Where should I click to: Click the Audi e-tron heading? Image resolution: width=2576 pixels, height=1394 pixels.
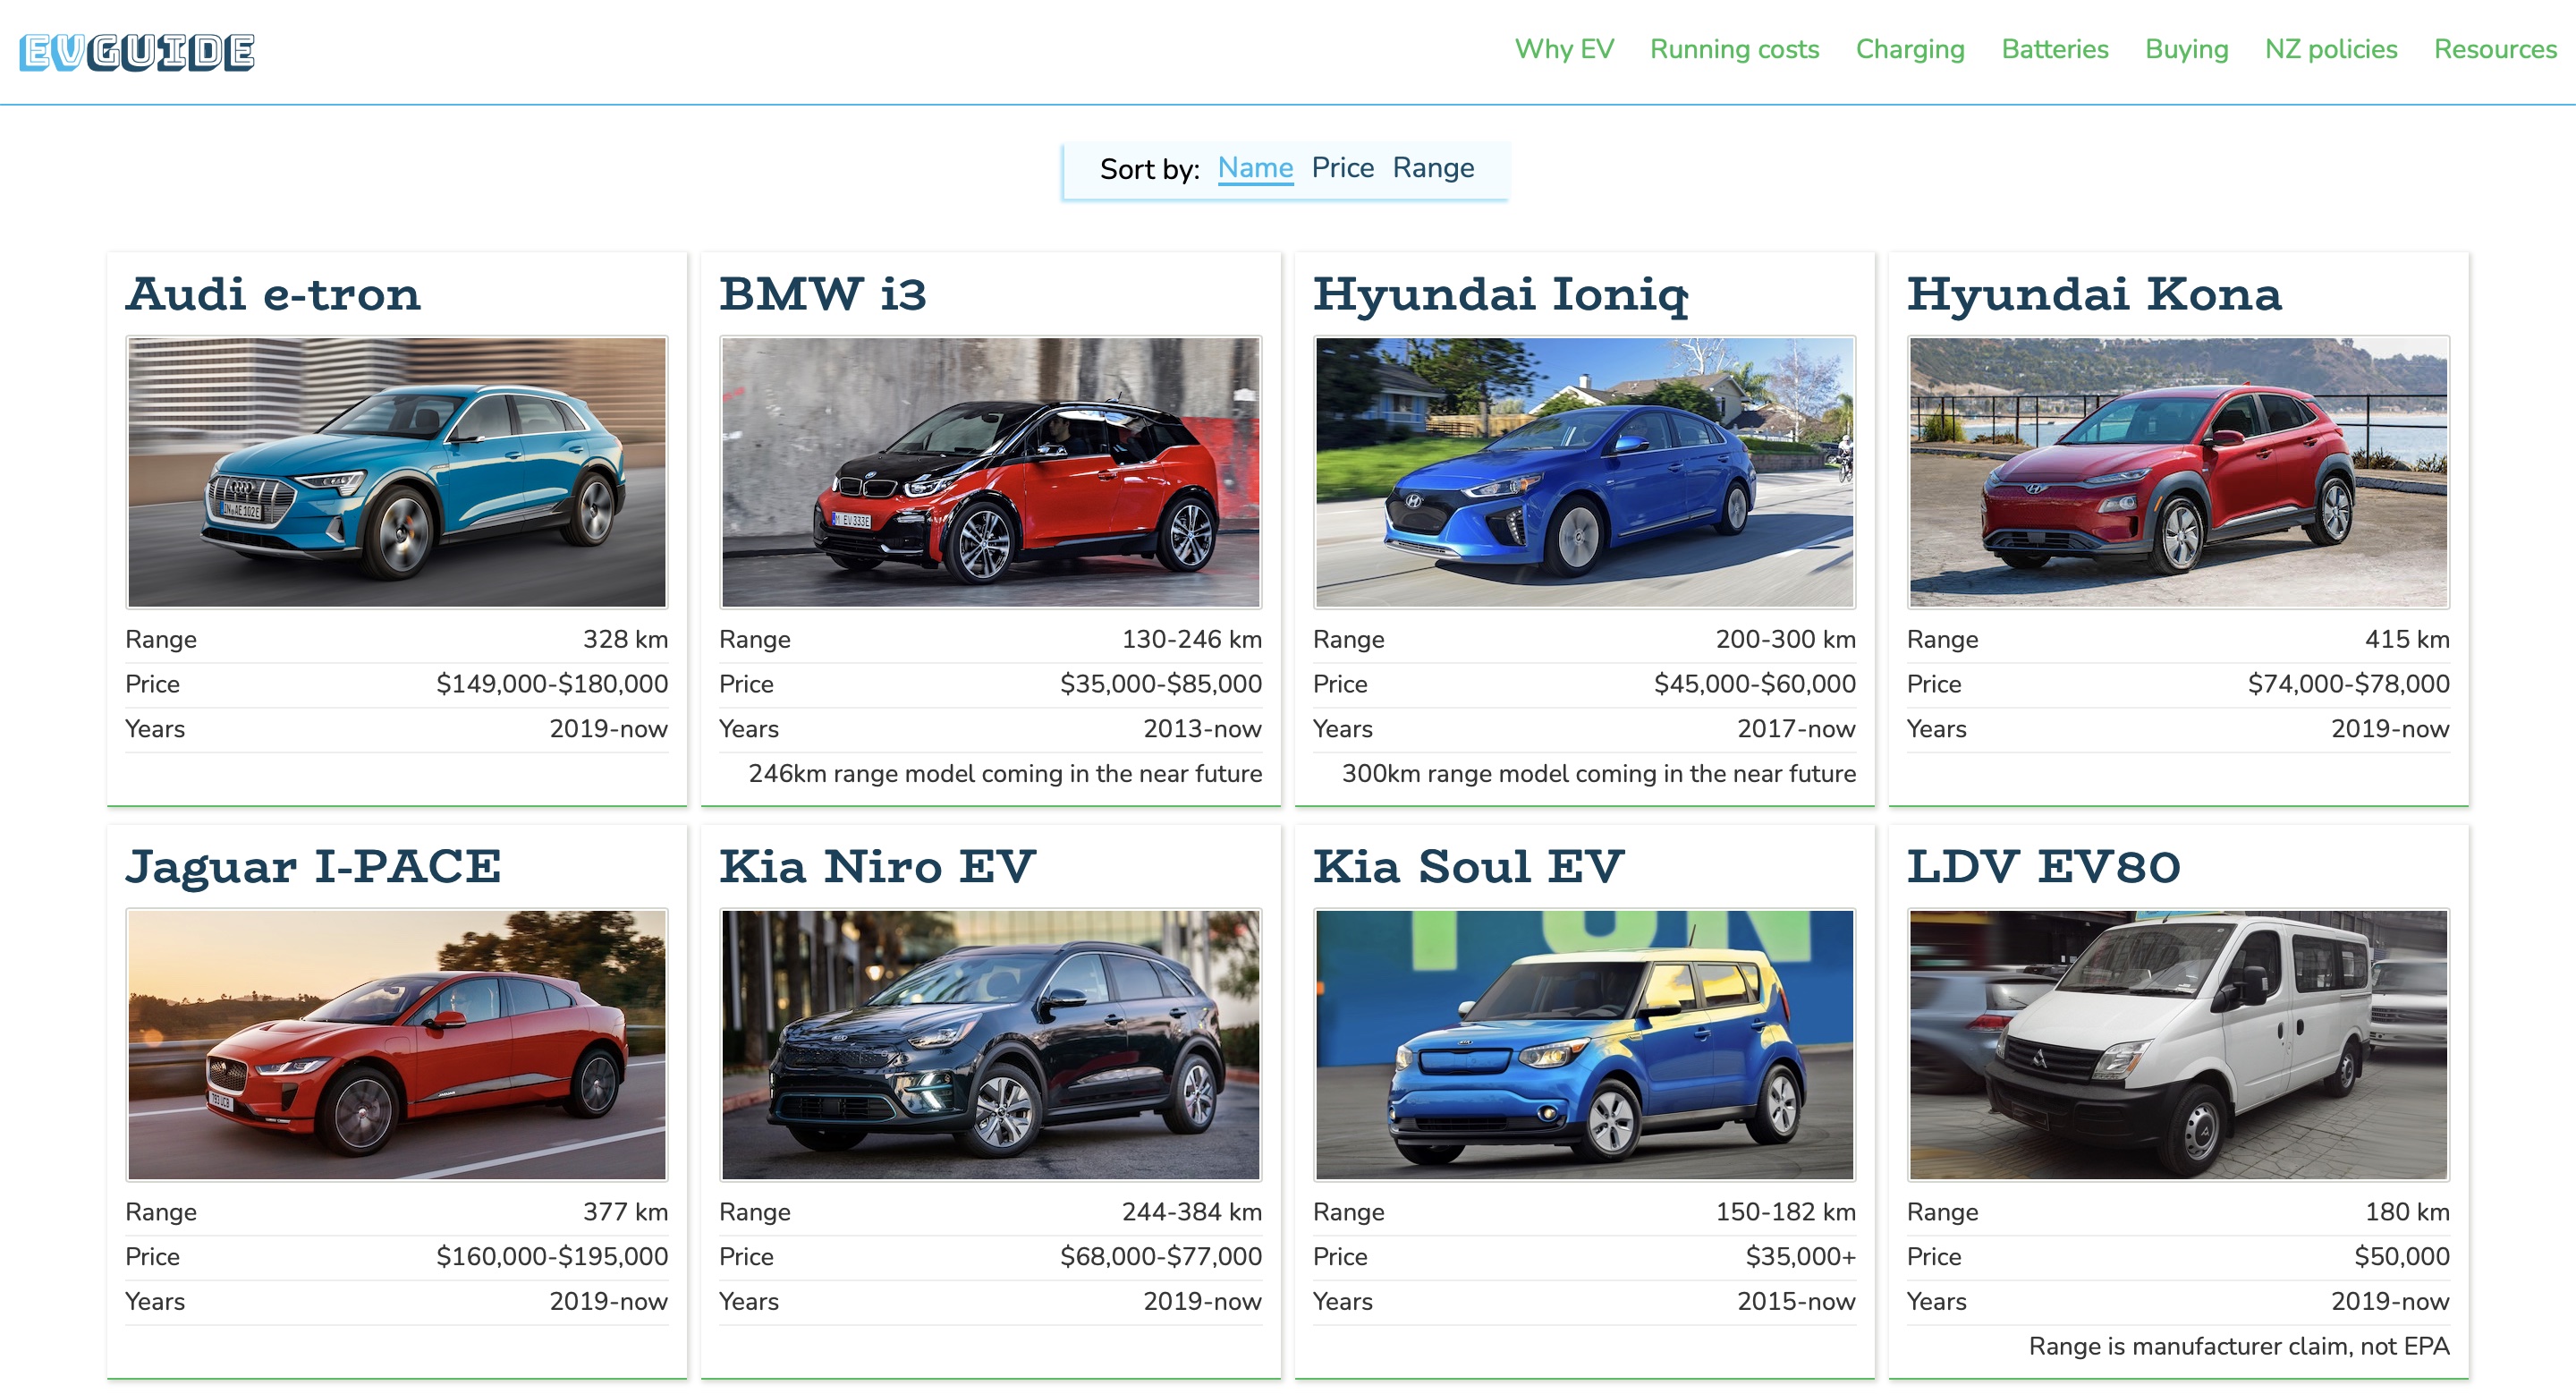click(x=273, y=294)
